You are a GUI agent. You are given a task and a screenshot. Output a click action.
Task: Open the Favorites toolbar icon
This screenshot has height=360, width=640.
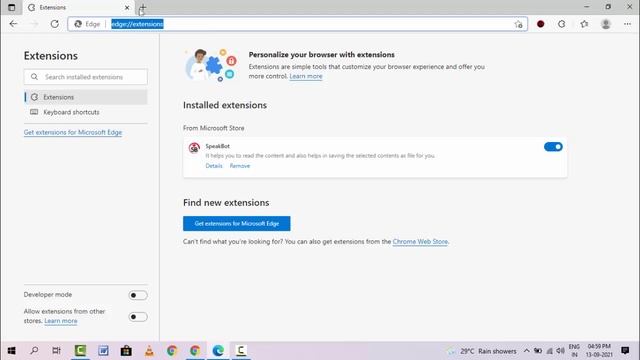584,24
